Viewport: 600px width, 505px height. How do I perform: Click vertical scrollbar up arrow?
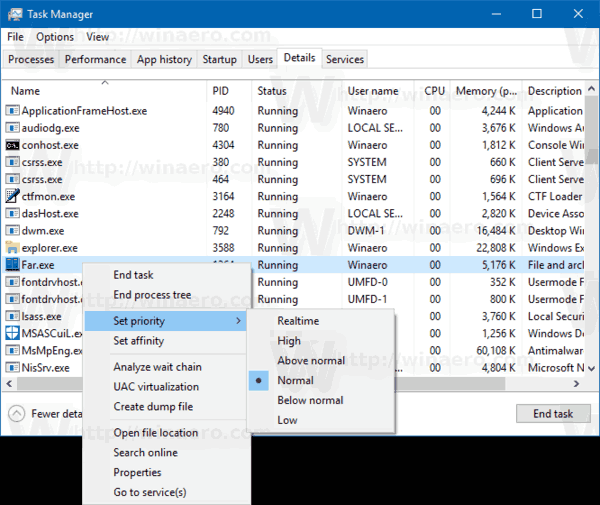click(591, 89)
